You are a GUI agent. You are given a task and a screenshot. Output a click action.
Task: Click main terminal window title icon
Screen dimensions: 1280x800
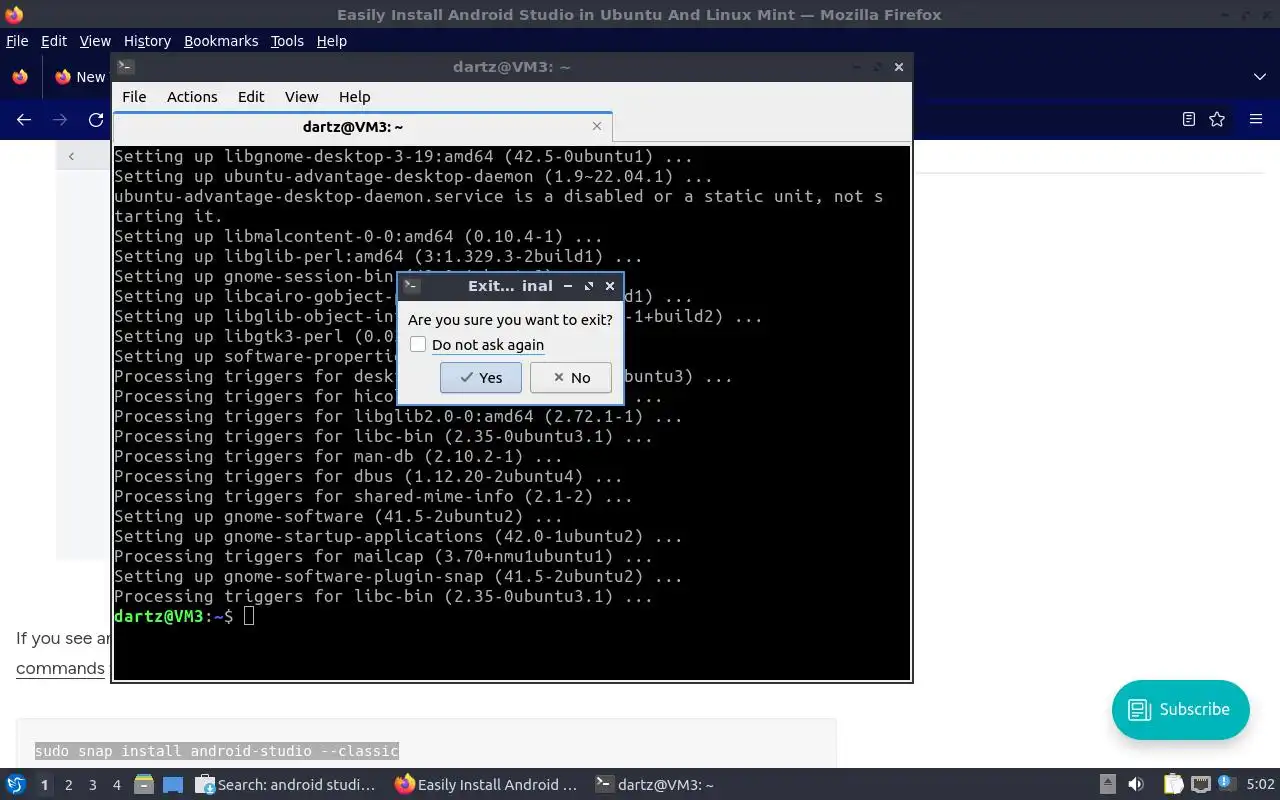(x=125, y=67)
